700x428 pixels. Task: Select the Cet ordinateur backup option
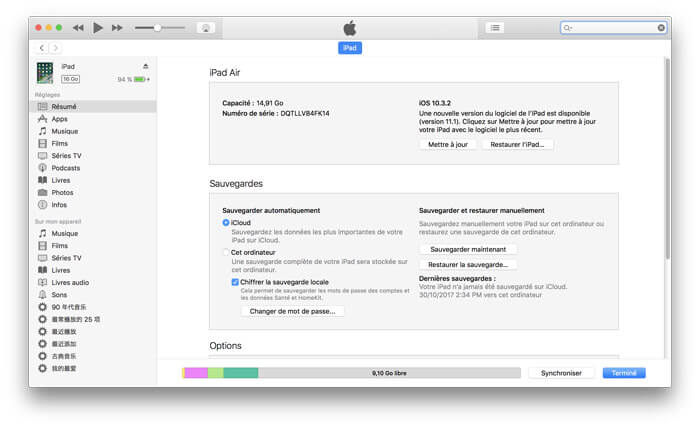pos(226,252)
